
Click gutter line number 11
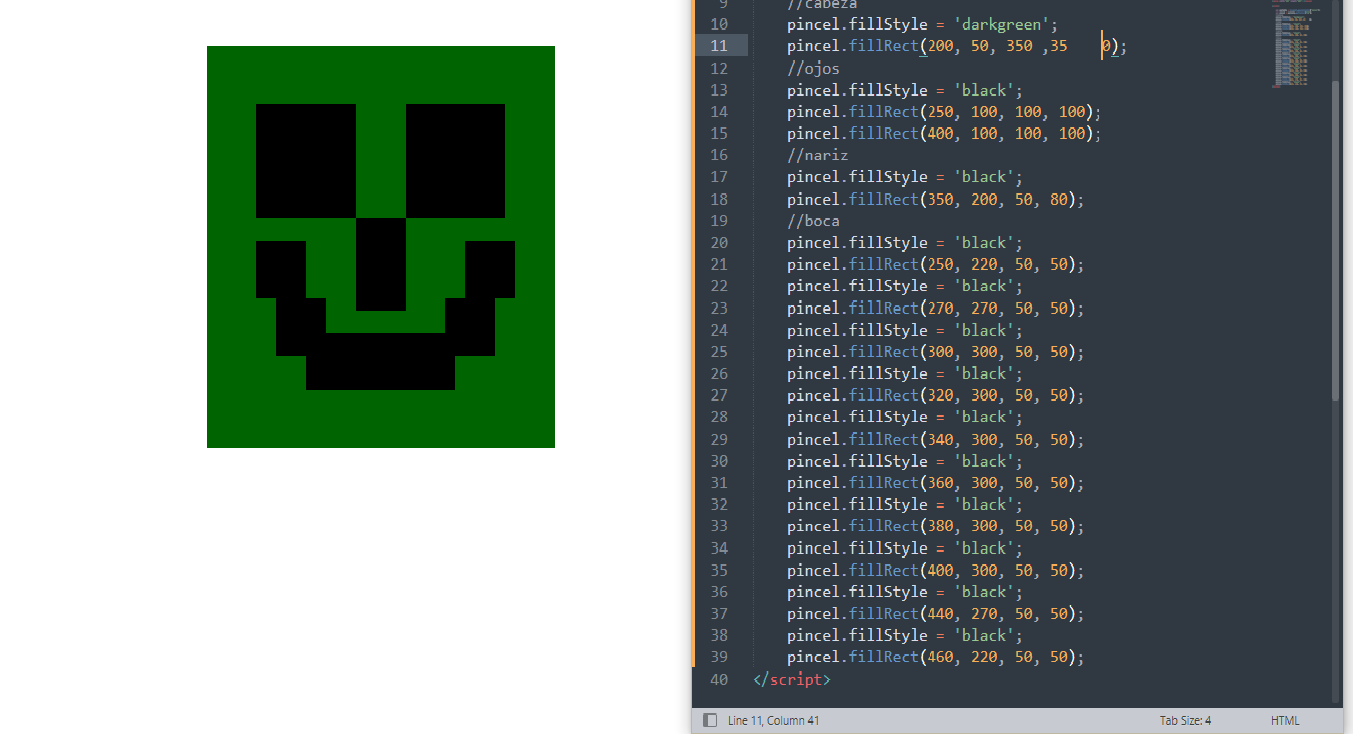point(719,46)
